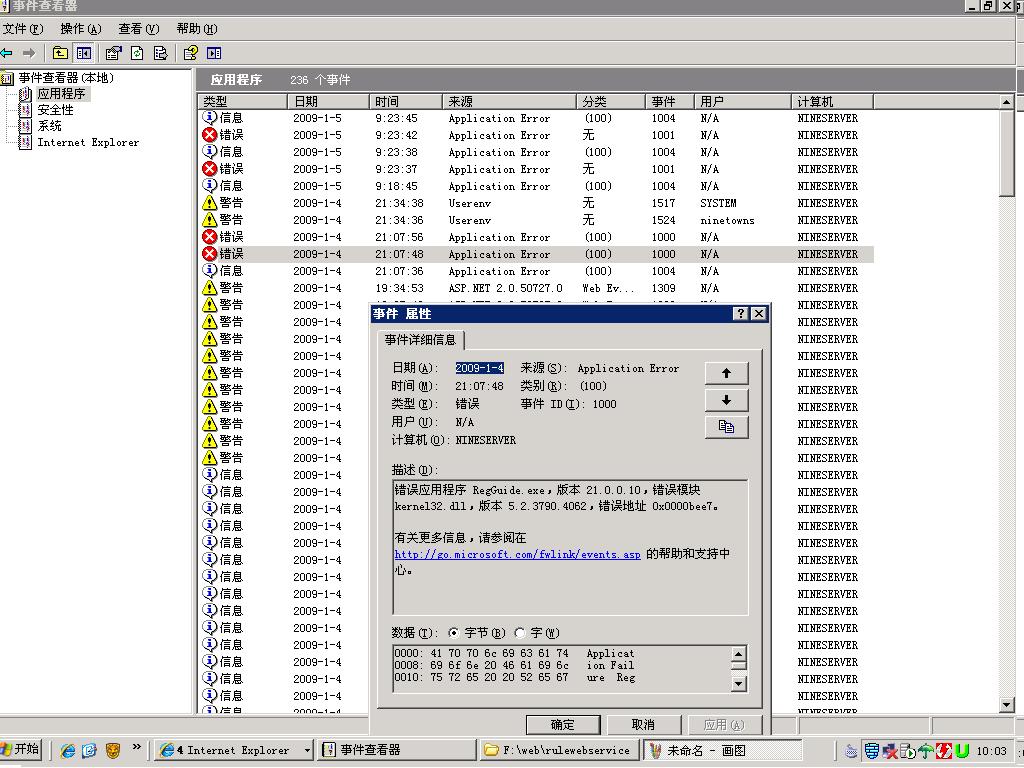The height and width of the screenshot is (768, 1024).
Task: Show the previous event with up arrow button
Action: coord(726,373)
